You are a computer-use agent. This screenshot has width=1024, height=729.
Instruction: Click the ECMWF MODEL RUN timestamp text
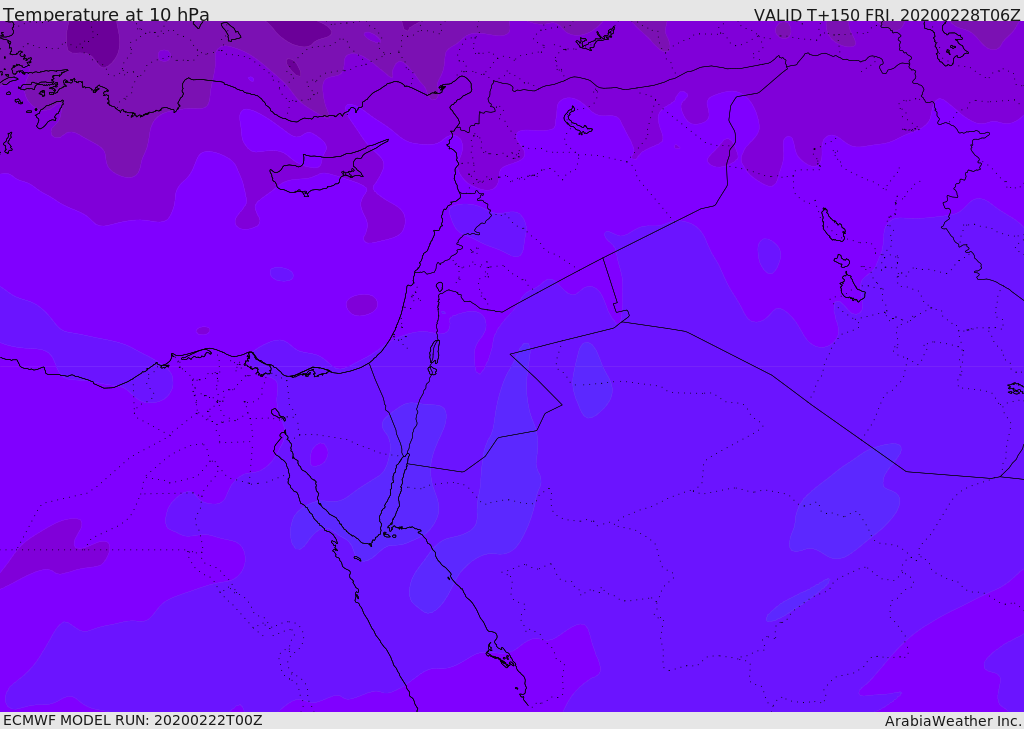[132, 720]
